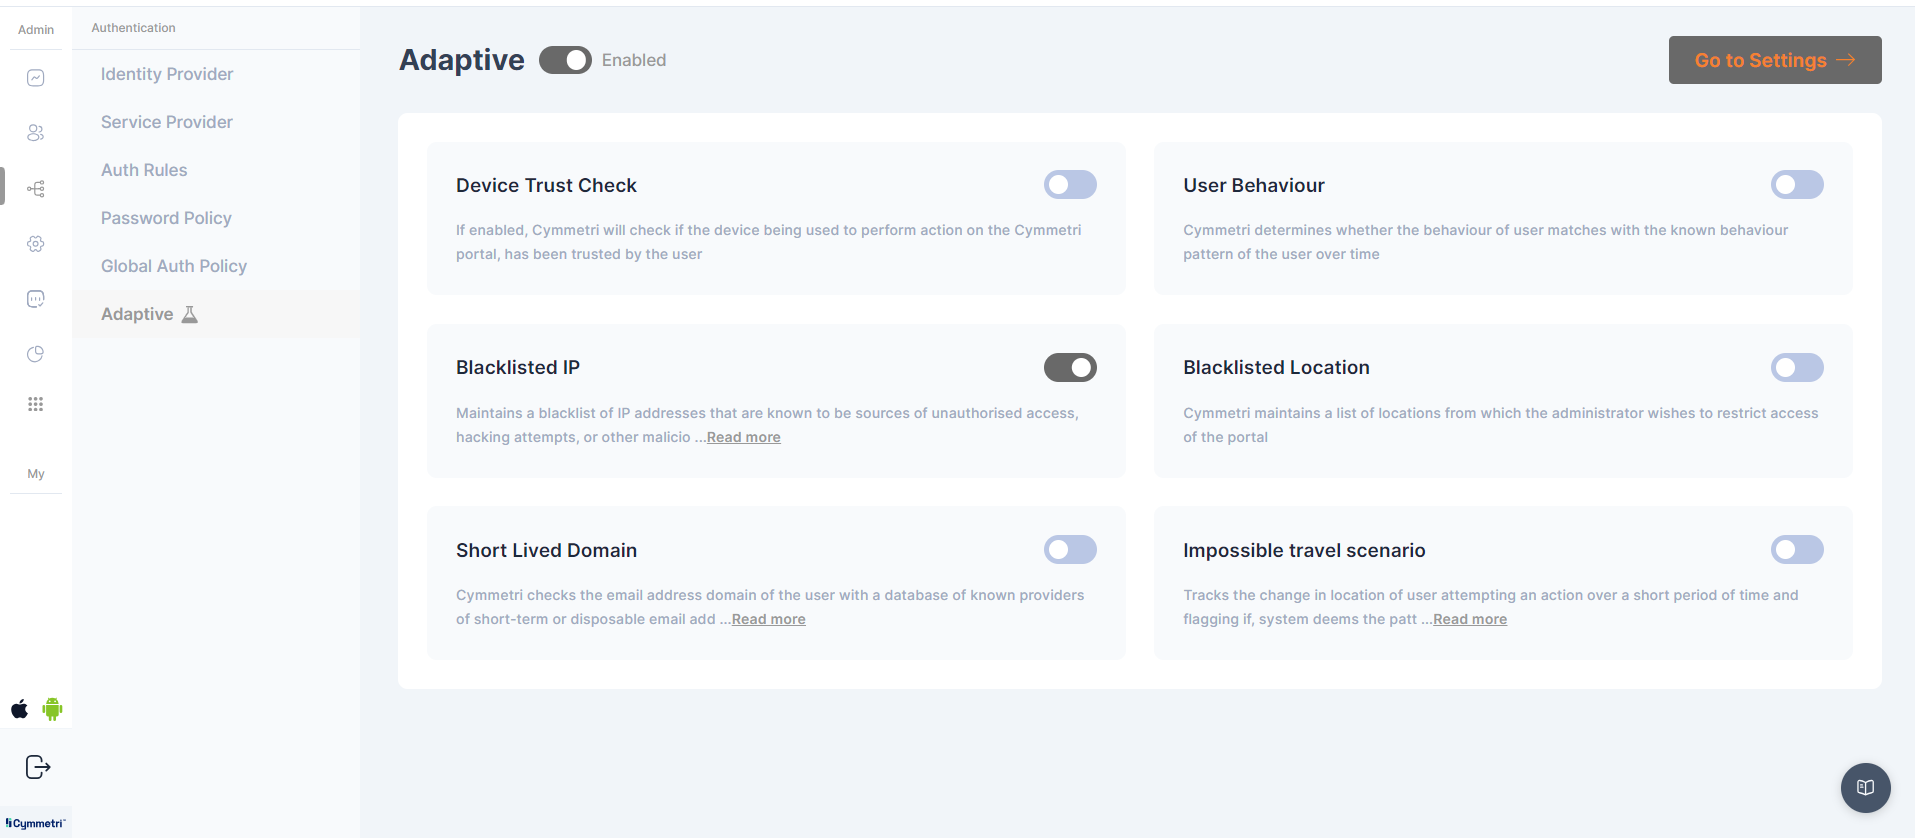
Task: Open Identity Provider menu item
Action: [x=167, y=74]
